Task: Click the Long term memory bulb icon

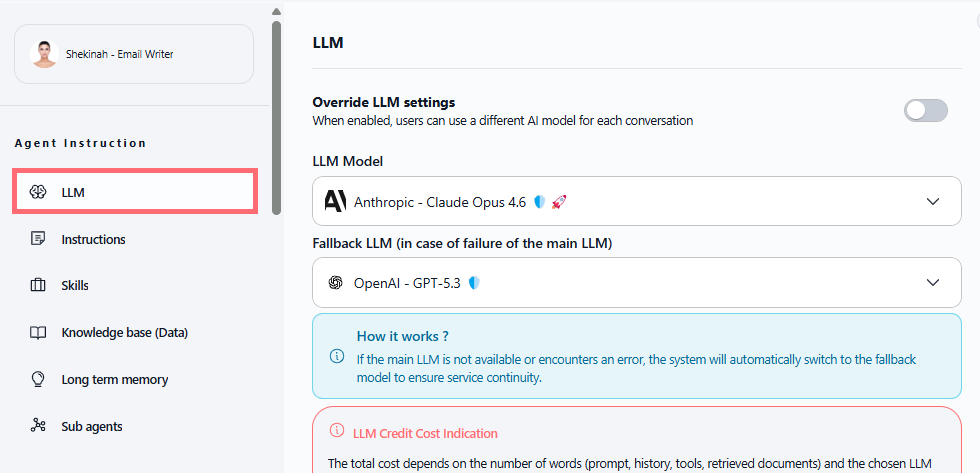Action: pos(39,380)
